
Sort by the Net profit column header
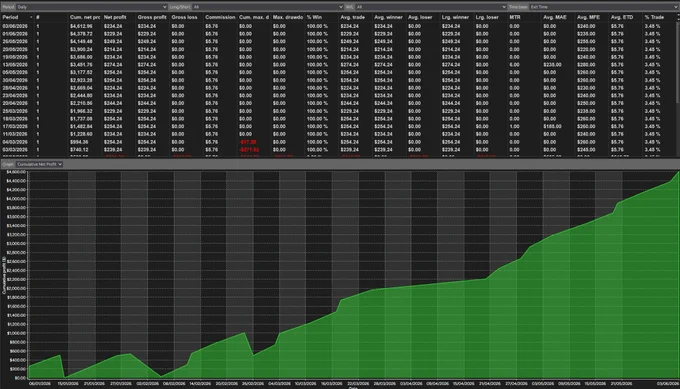coord(118,17)
